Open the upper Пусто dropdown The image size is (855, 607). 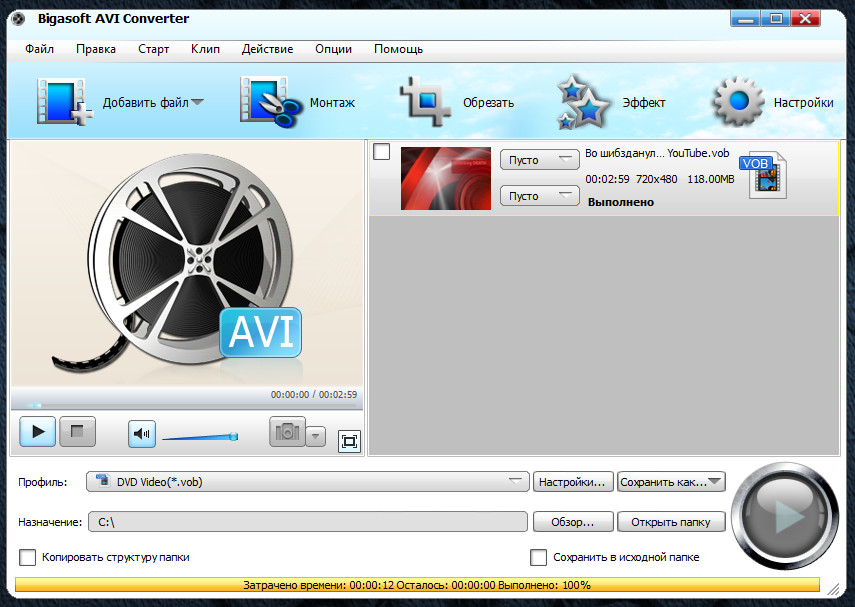click(x=539, y=160)
